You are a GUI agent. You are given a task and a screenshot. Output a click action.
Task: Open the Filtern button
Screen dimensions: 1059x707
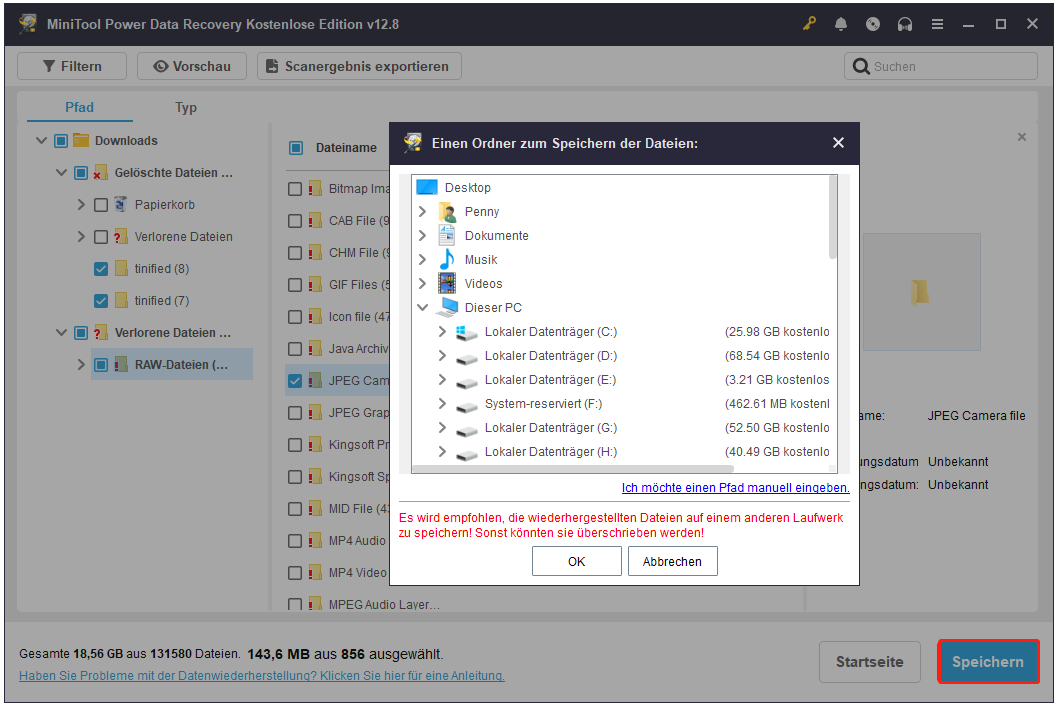coord(72,66)
